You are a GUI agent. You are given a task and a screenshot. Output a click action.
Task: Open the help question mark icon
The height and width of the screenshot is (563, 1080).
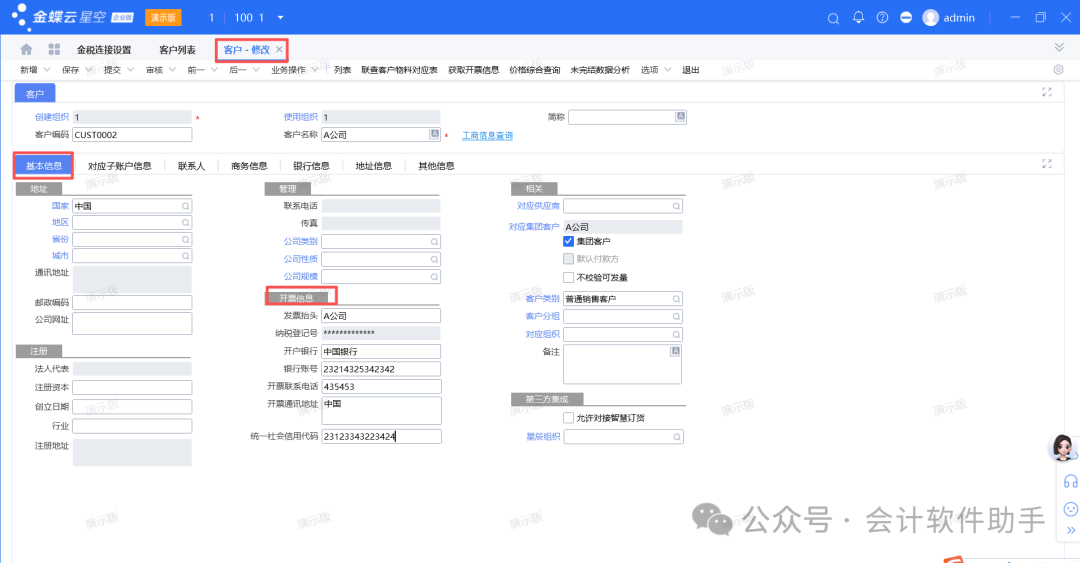pos(882,18)
